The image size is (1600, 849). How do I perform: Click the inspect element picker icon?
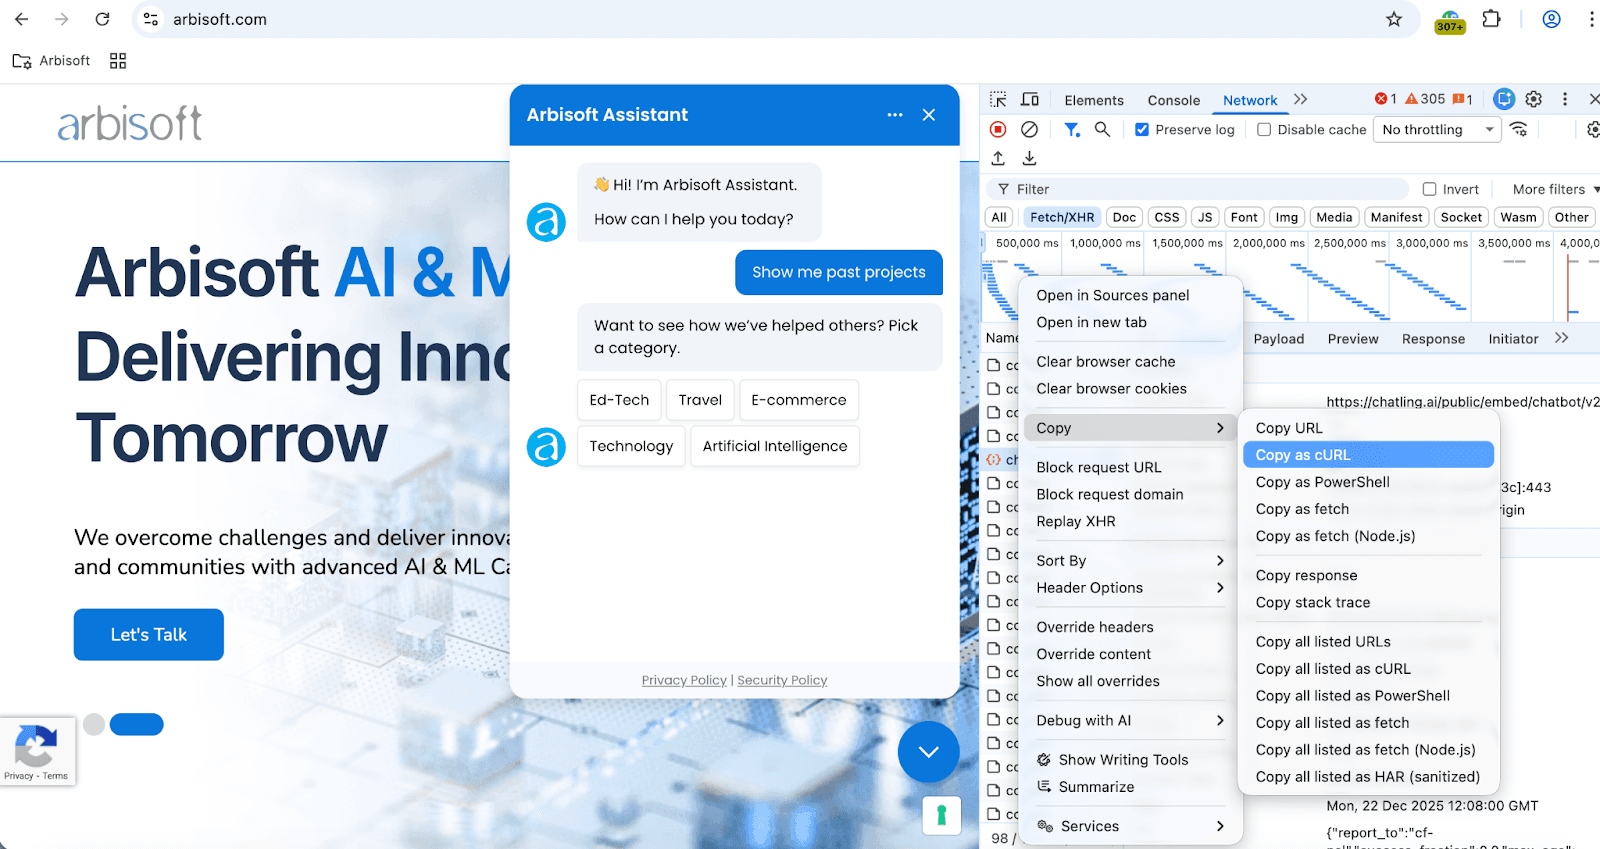click(998, 99)
